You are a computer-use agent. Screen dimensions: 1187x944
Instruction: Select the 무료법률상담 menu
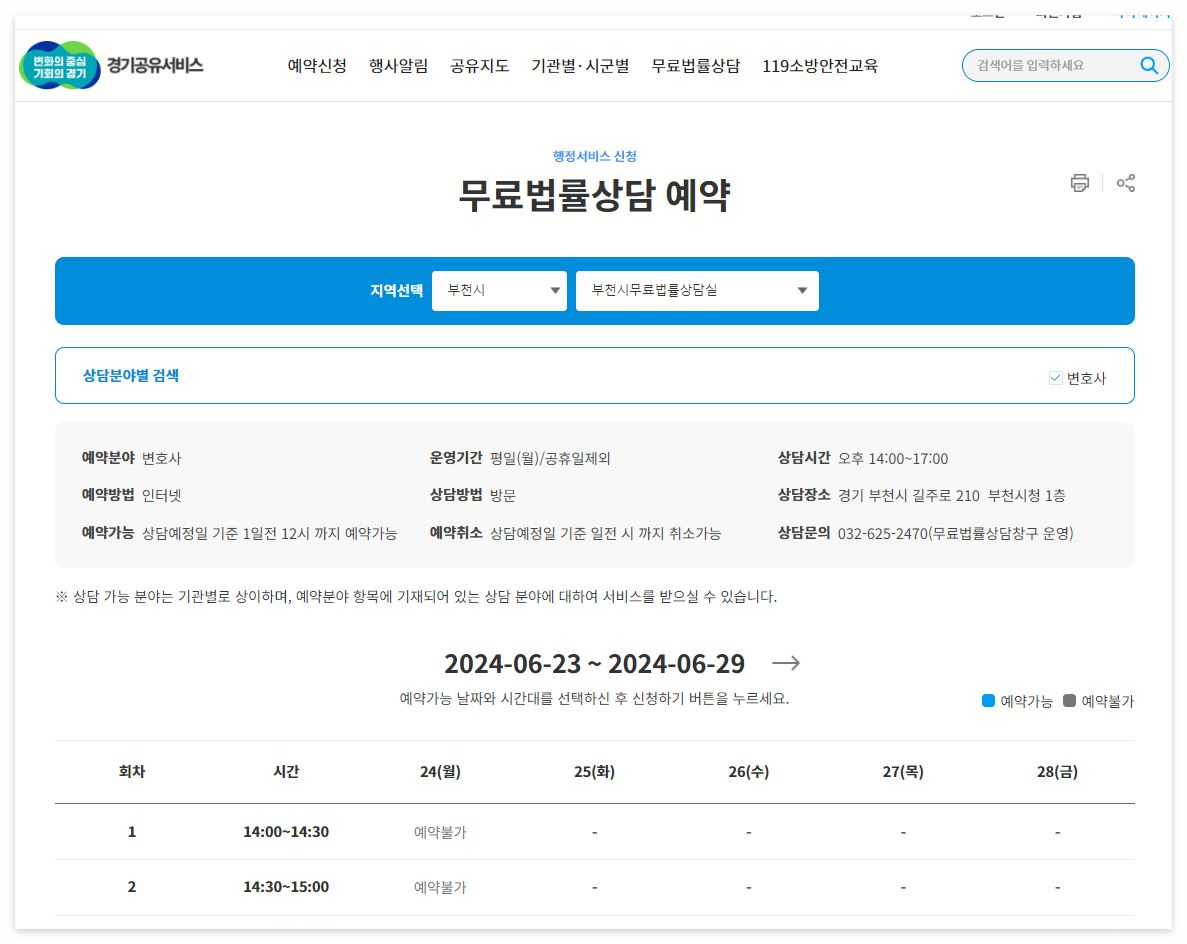[696, 64]
